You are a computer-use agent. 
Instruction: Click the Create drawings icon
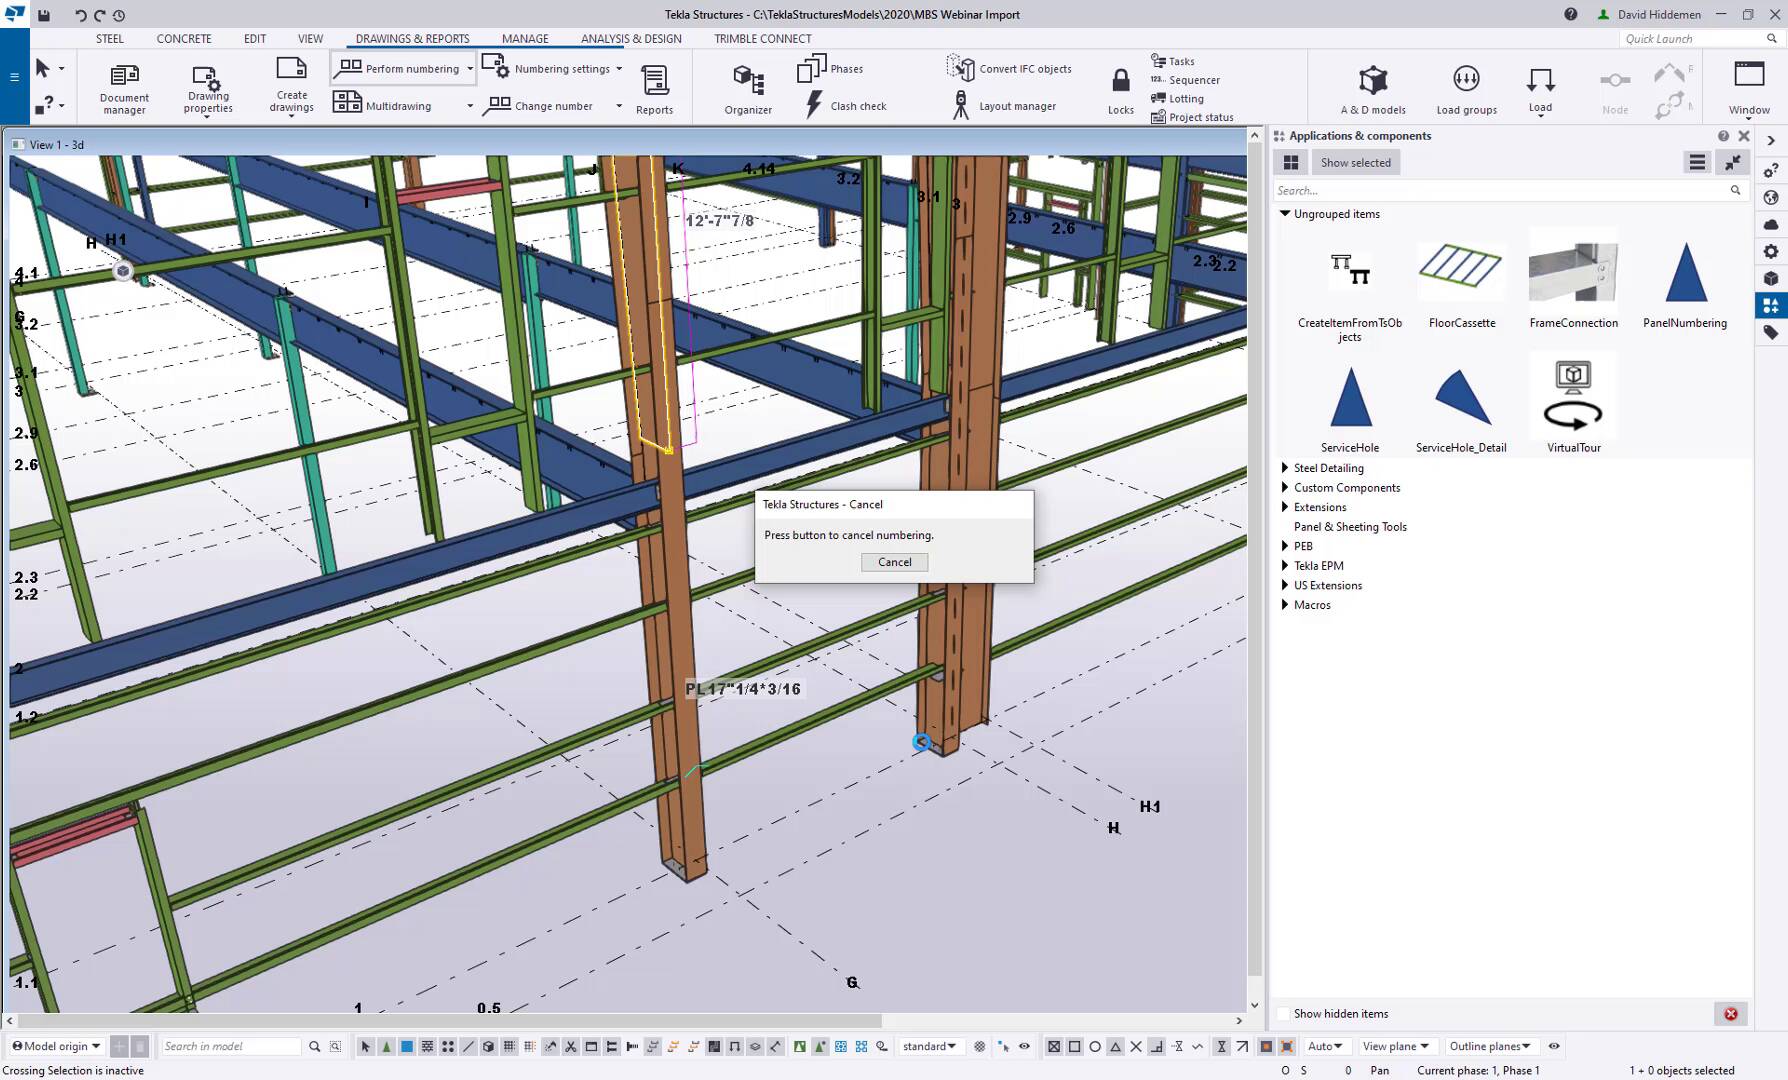291,84
